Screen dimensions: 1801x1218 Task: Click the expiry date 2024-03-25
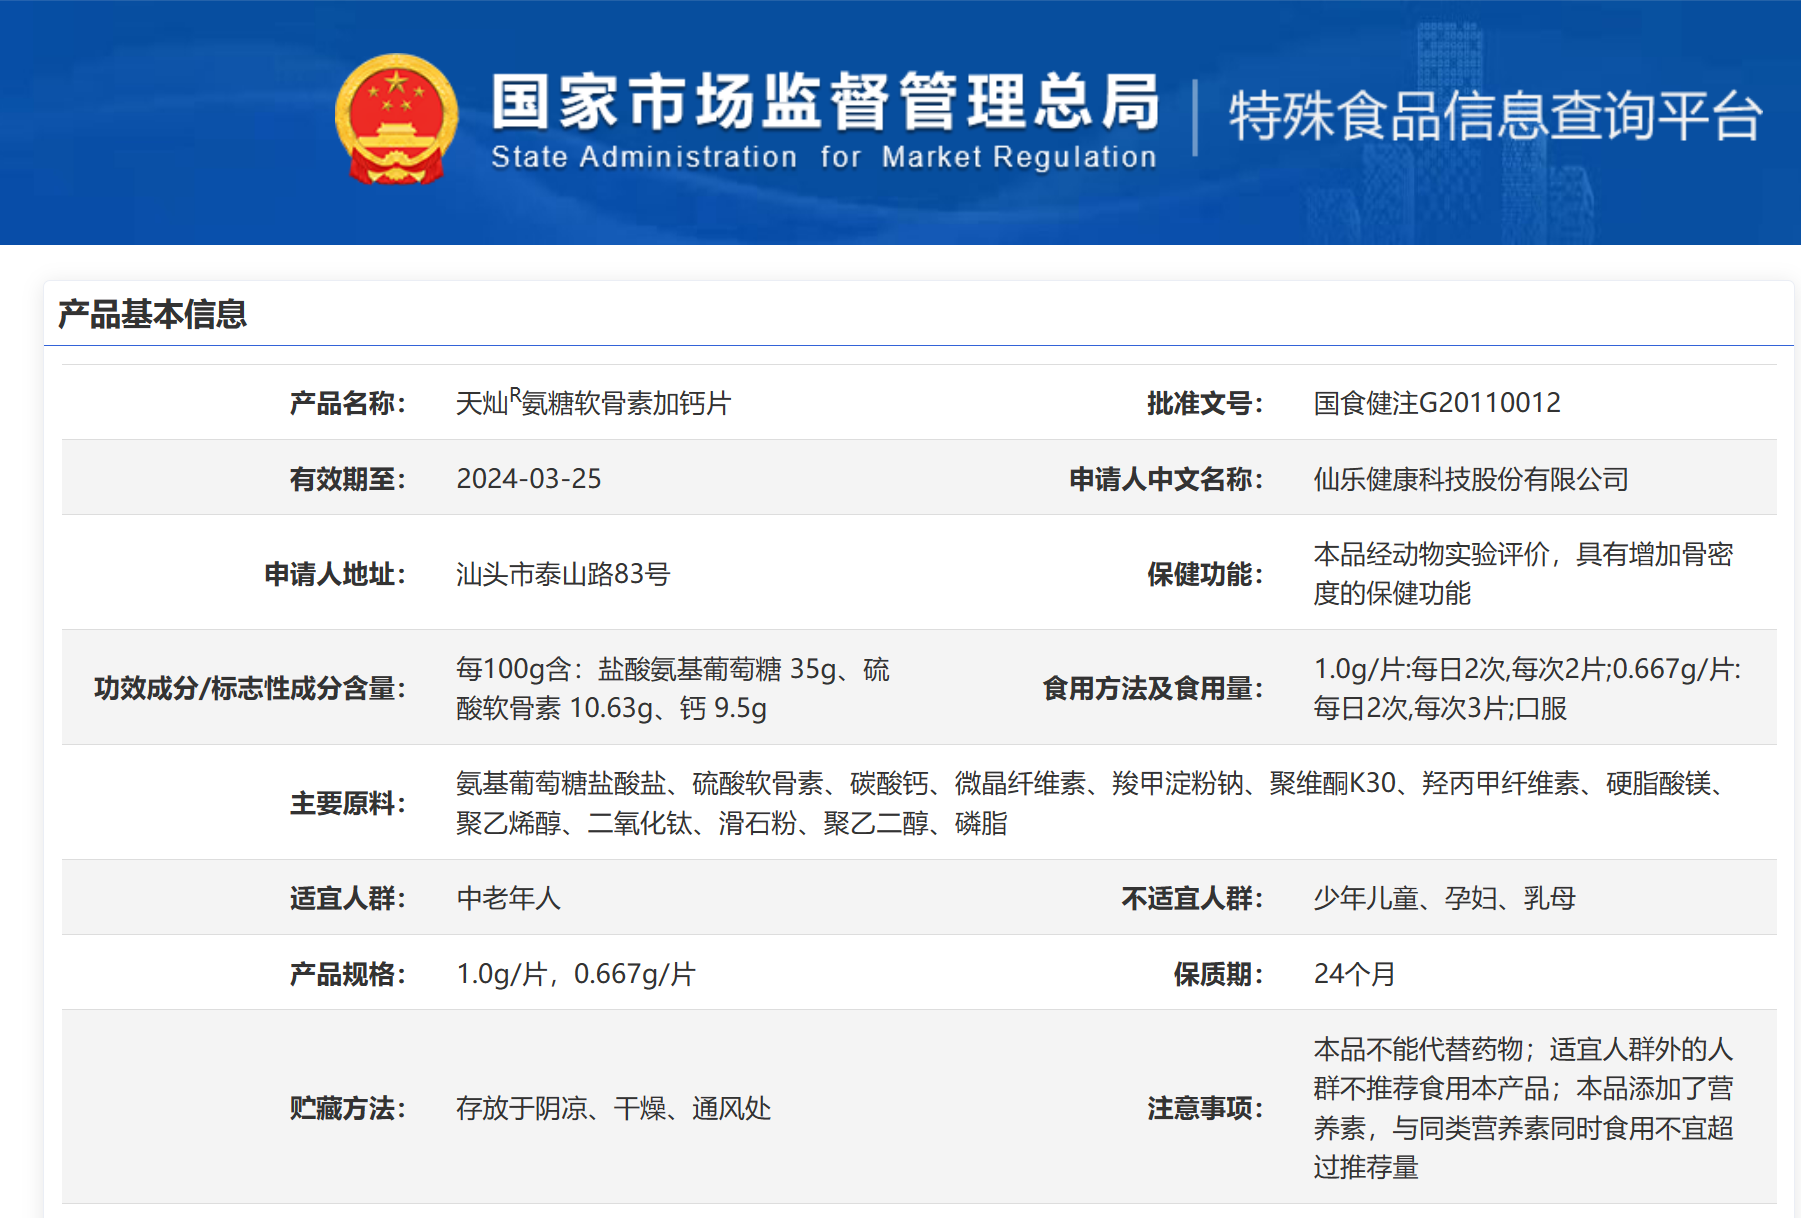pyautogui.click(x=529, y=479)
